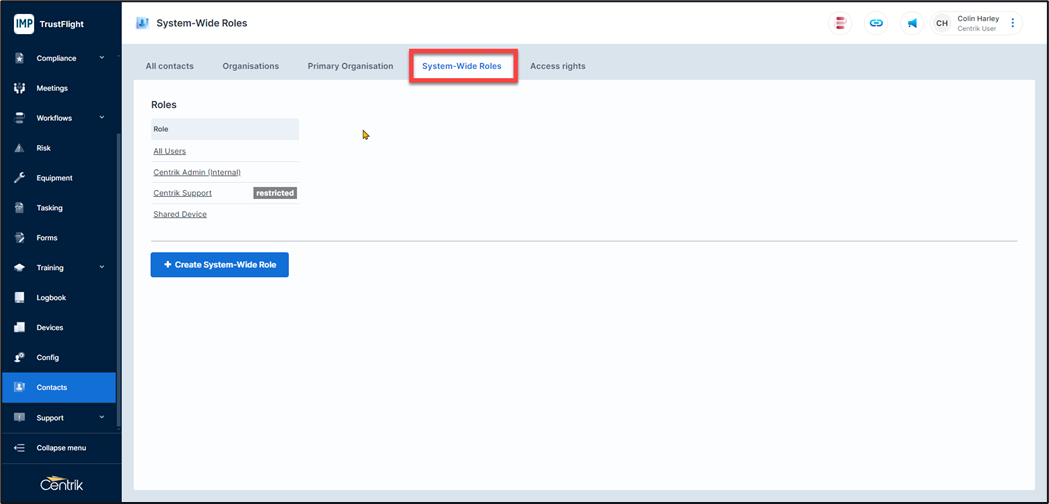The width and height of the screenshot is (1049, 504).
Task: Select the Tasking menu label
Action: pos(50,208)
